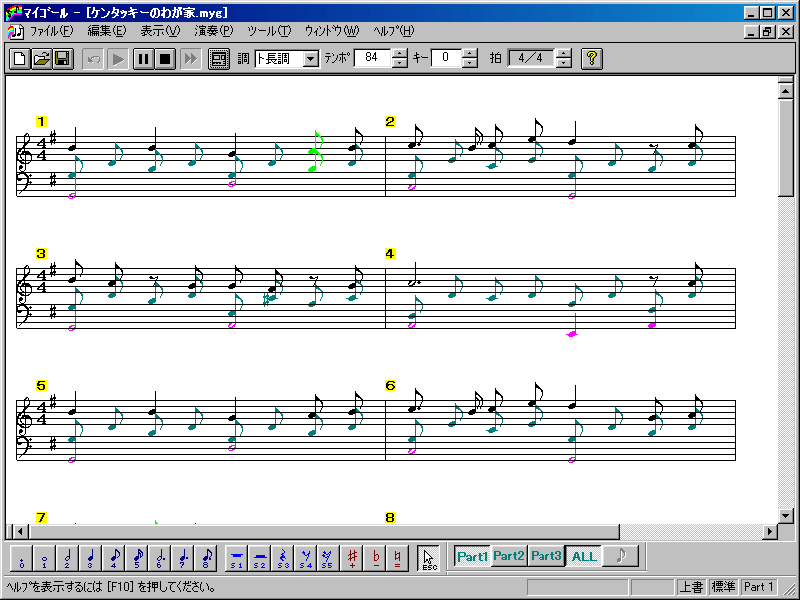Select the sharp accidental tool
The image size is (800, 600).
tap(352, 558)
